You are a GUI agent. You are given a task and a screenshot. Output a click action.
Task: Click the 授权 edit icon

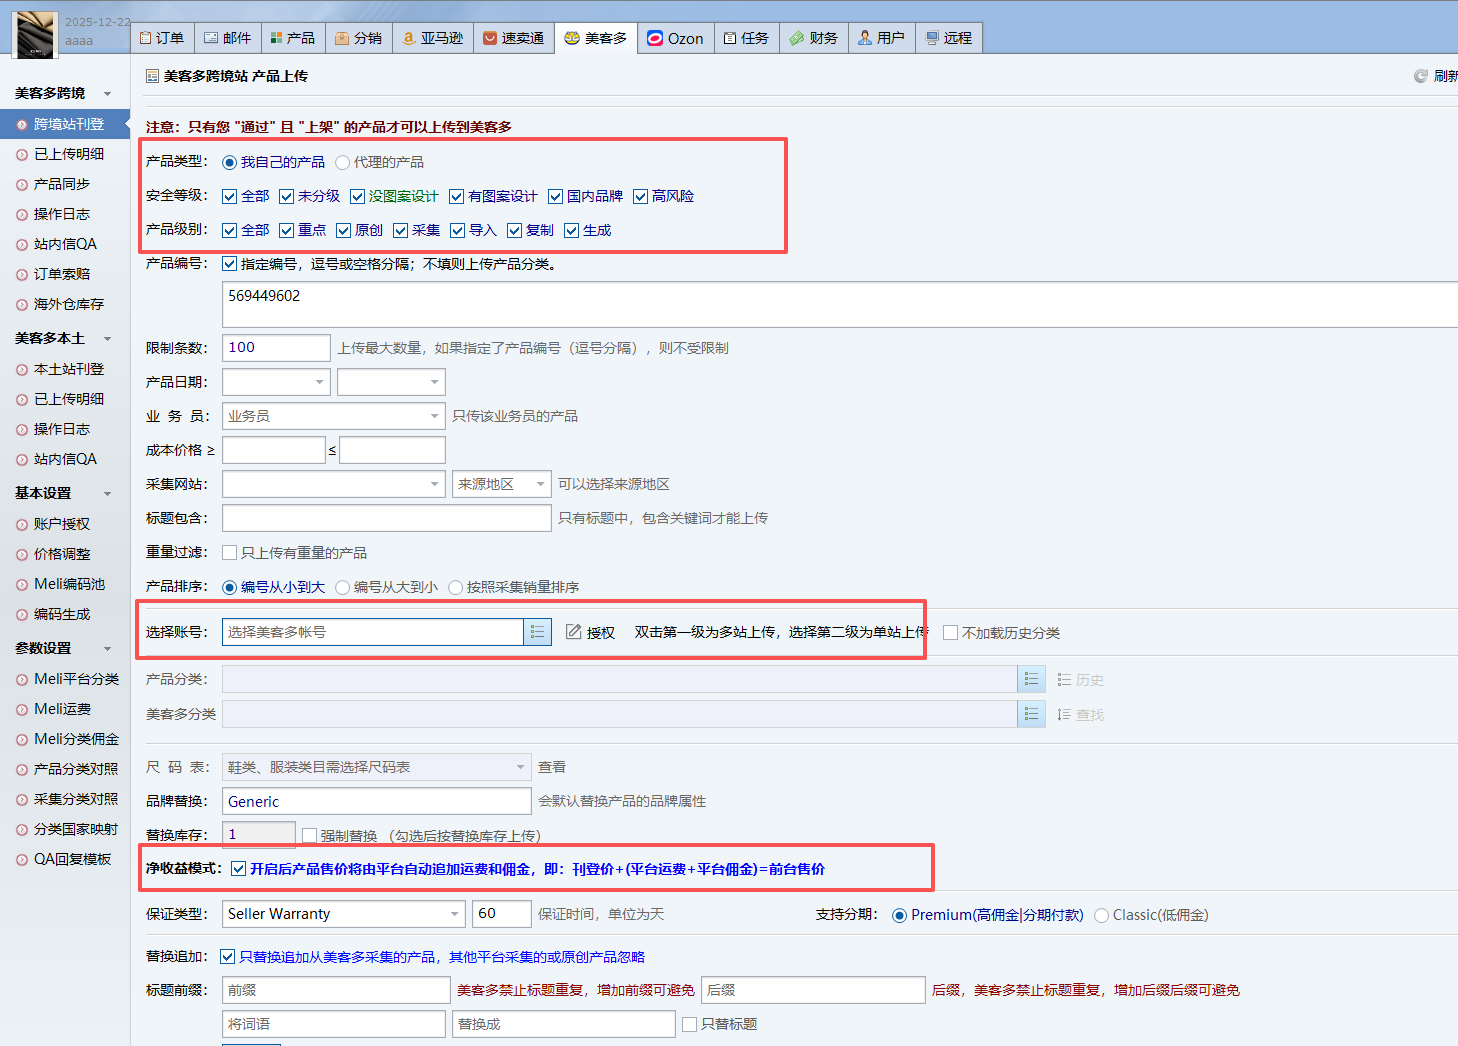pyautogui.click(x=574, y=632)
